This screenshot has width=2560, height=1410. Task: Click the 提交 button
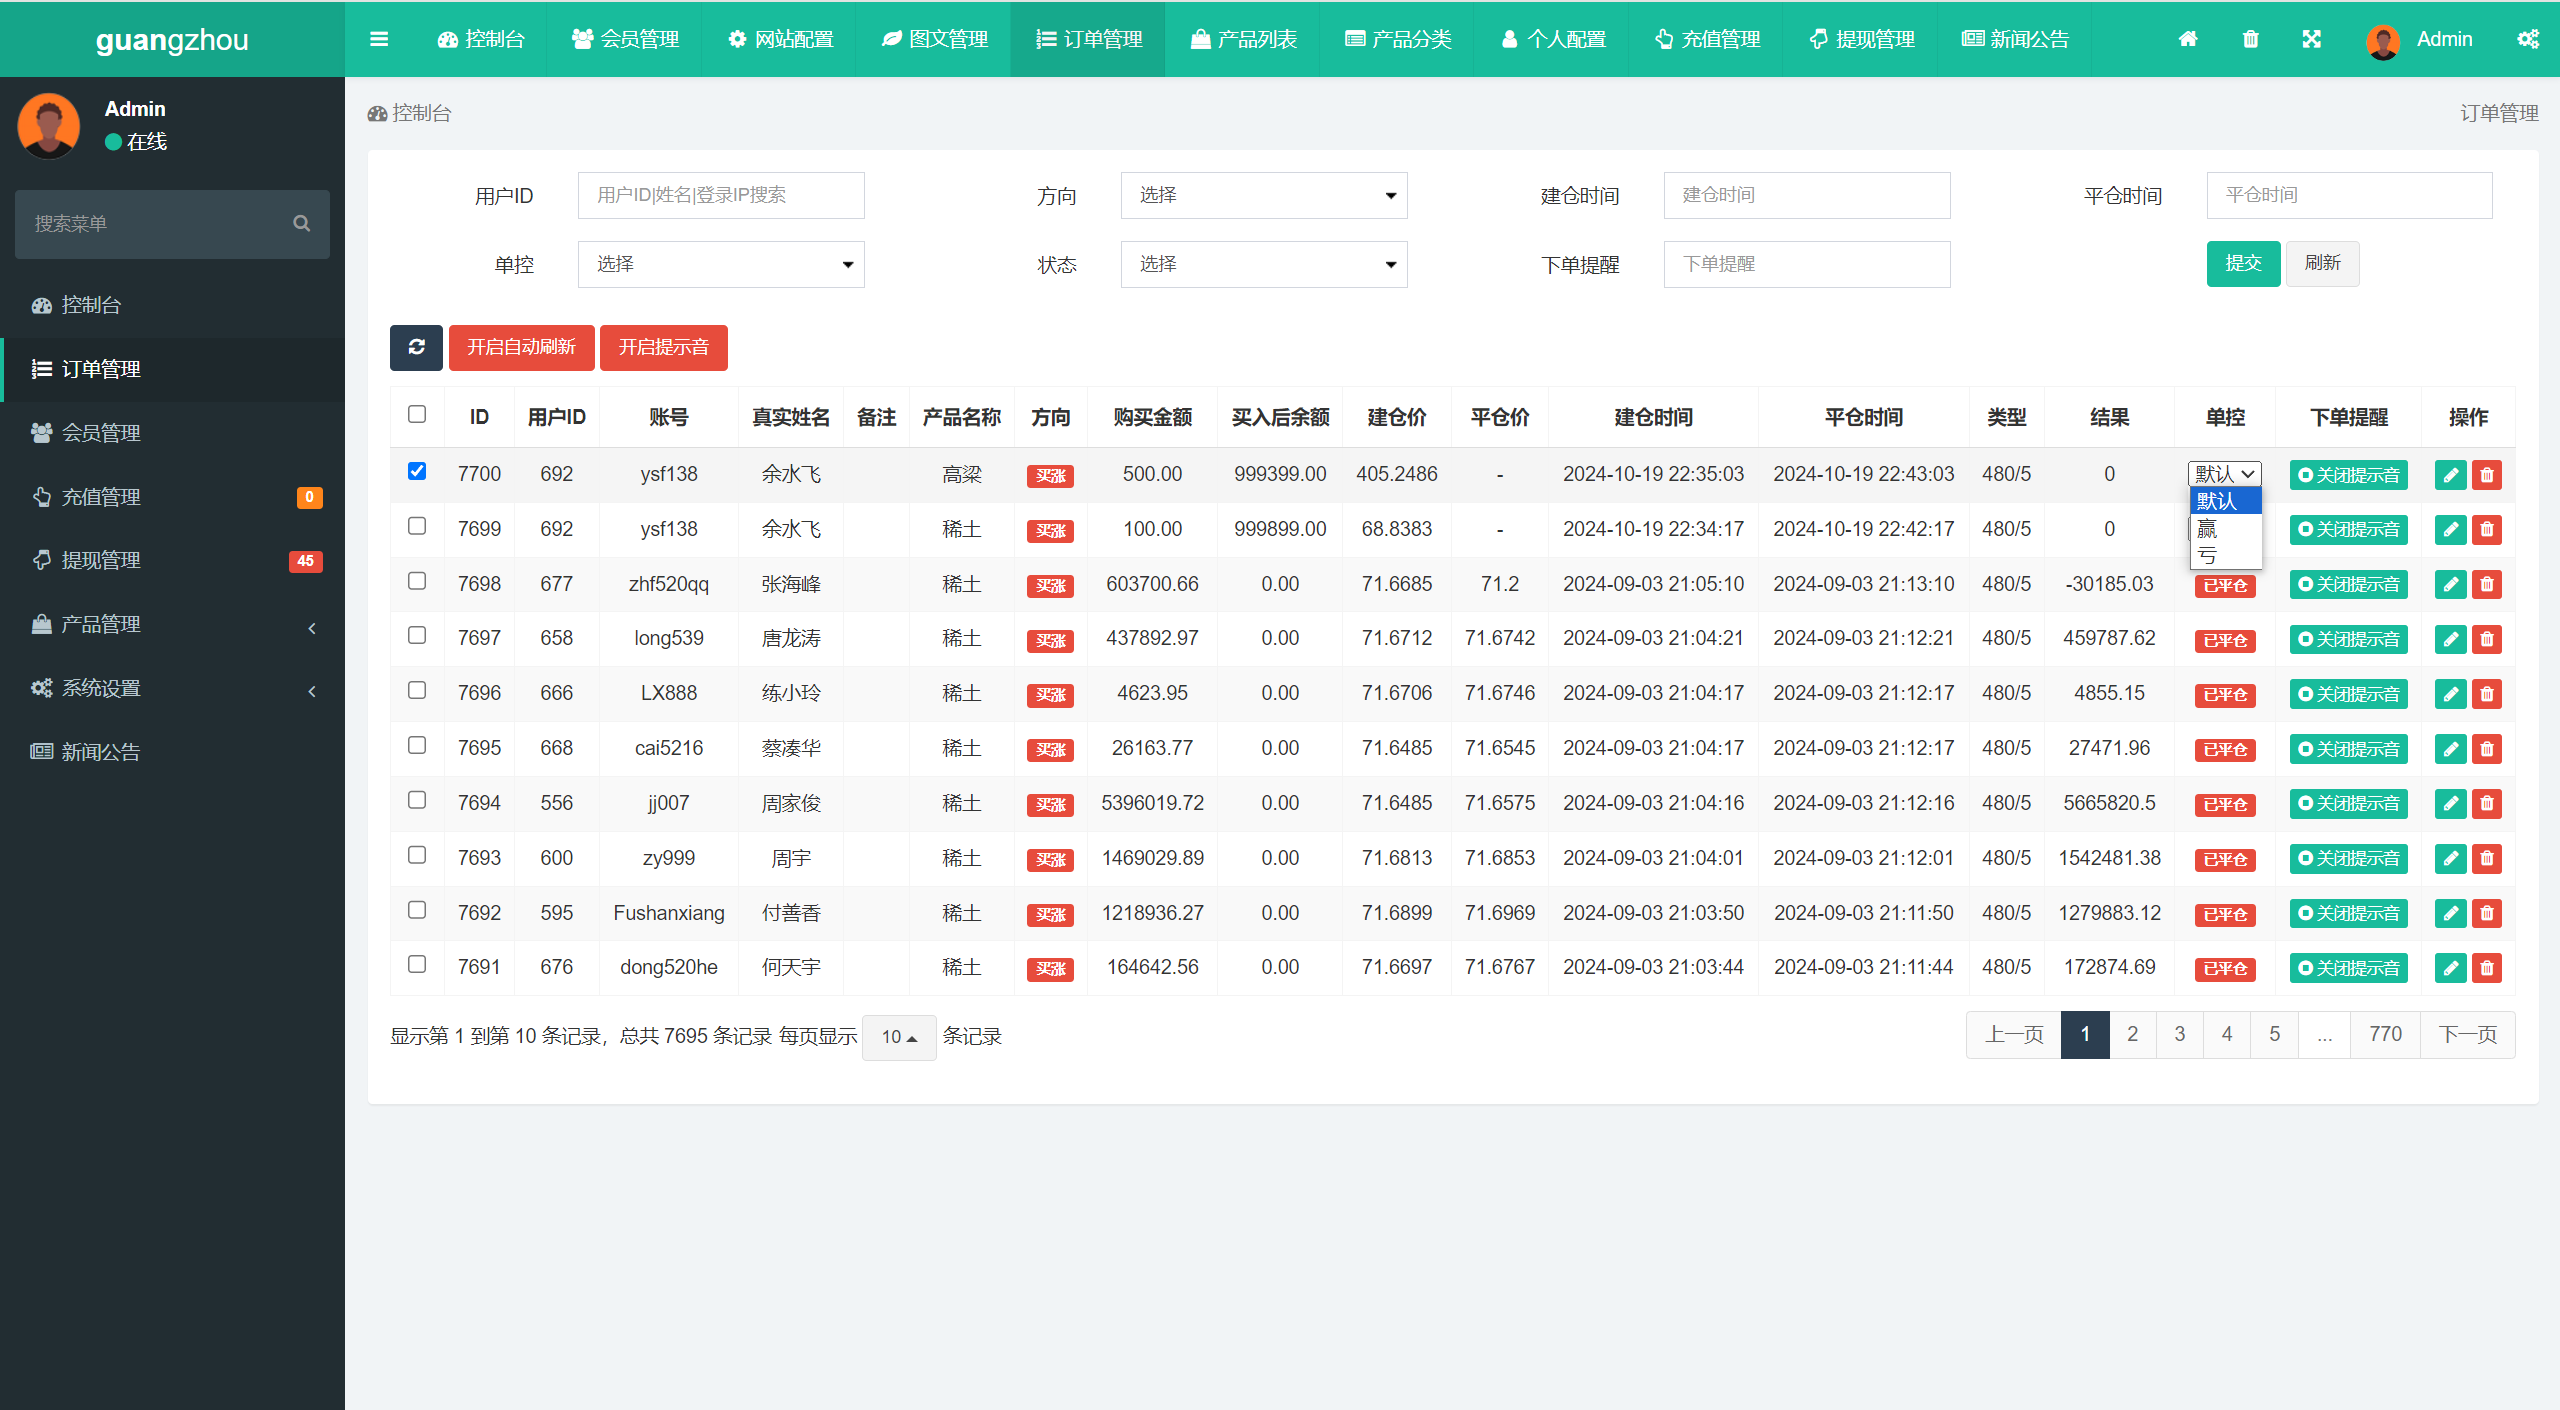pyautogui.click(x=2242, y=262)
